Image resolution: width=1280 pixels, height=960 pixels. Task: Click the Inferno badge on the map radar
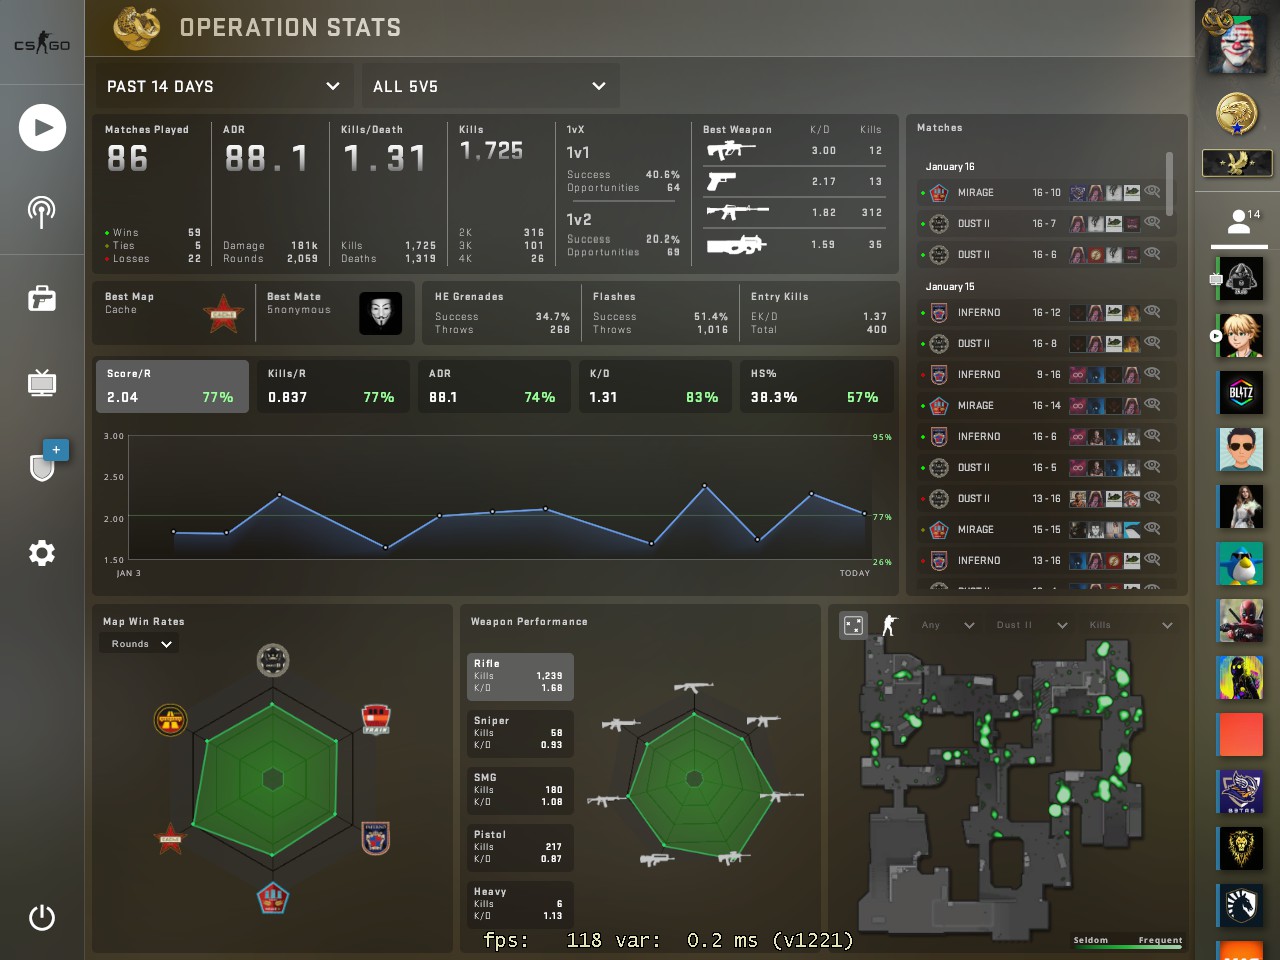375,838
